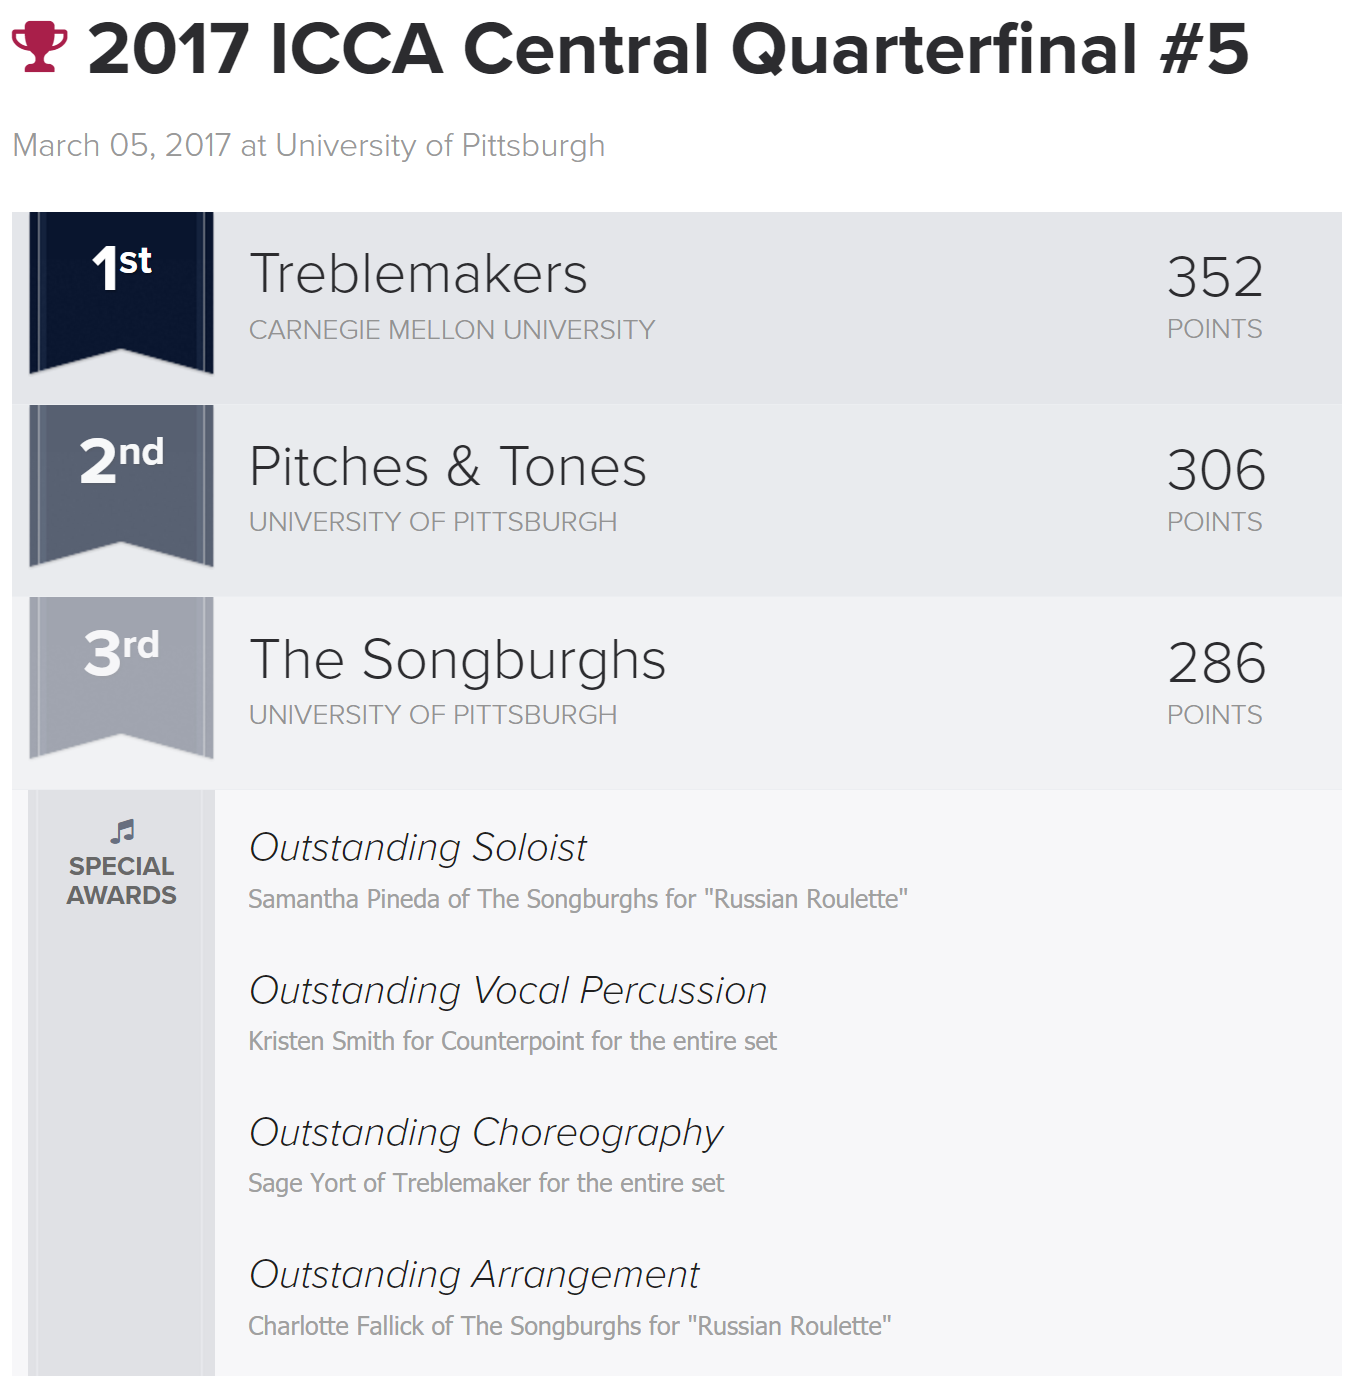Select the Outstanding Soloist award heading

point(418,847)
